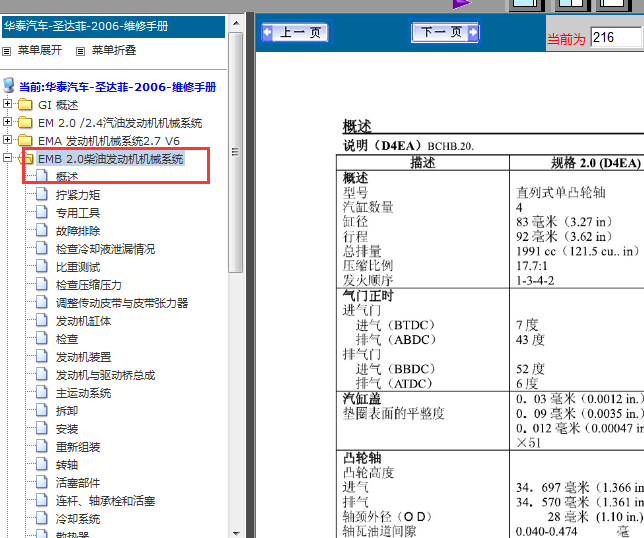Open the 发动机与驱动桥总成 page
This screenshot has width=644, height=538.
(106, 375)
